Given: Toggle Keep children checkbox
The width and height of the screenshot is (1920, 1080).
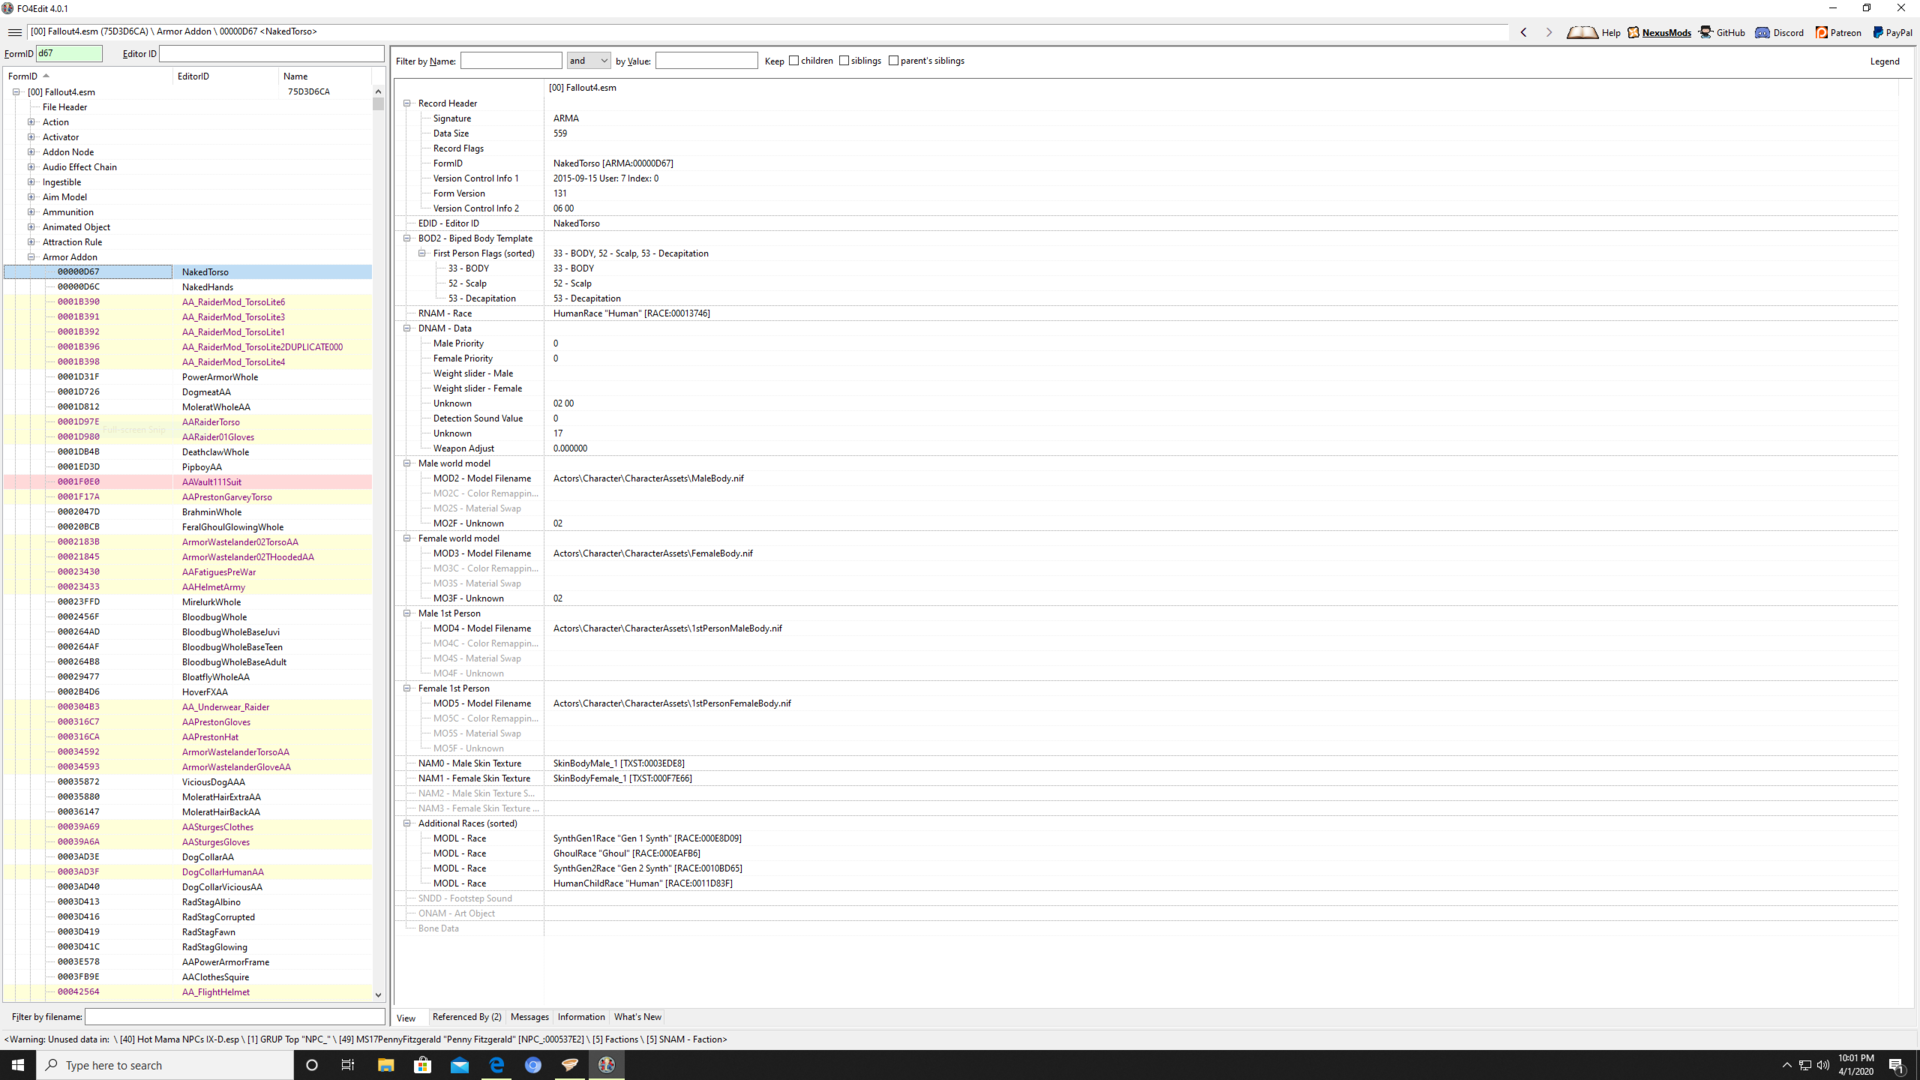Looking at the screenshot, I should pyautogui.click(x=794, y=61).
